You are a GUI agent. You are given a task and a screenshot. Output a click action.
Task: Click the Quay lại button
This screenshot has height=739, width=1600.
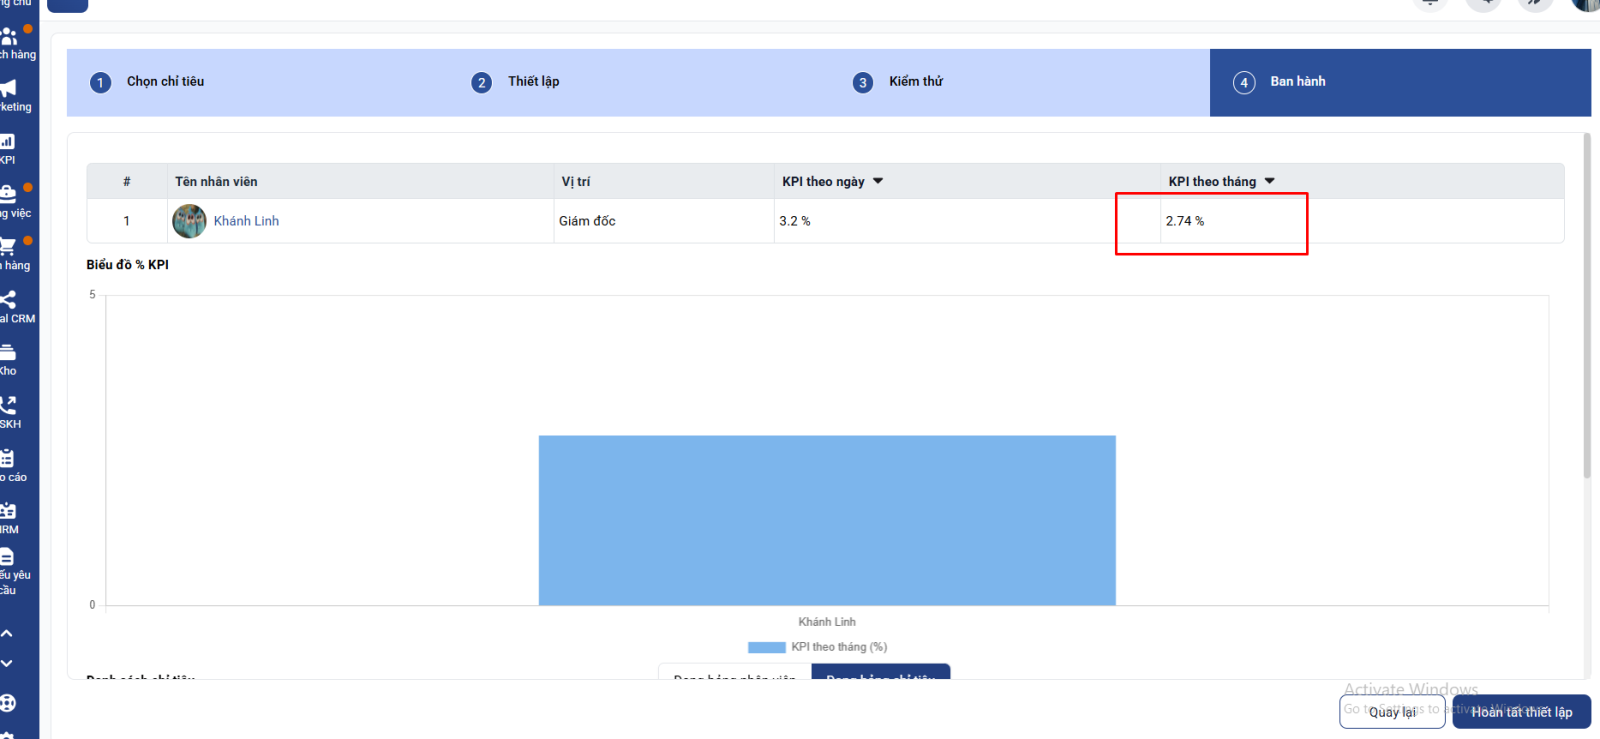[1392, 712]
